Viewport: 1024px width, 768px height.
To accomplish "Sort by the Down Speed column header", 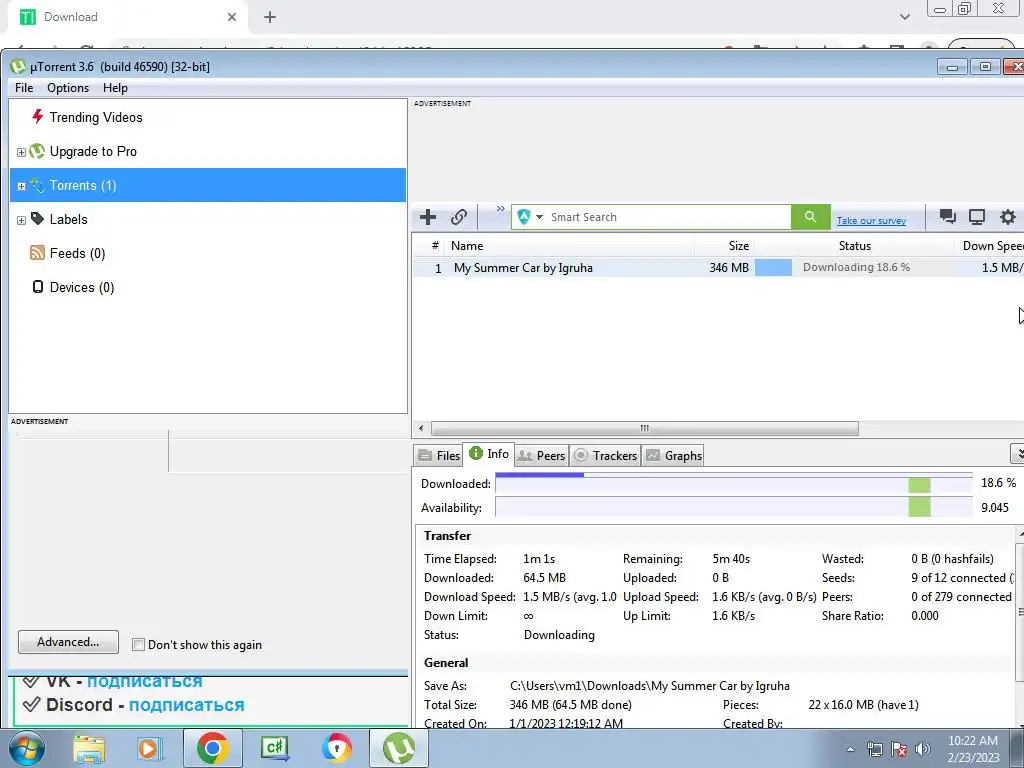I will [x=991, y=246].
